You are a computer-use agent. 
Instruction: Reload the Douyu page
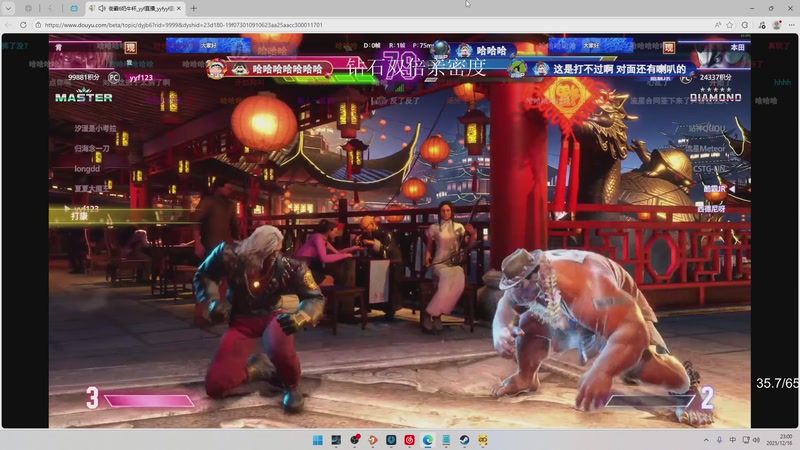tap(23, 24)
